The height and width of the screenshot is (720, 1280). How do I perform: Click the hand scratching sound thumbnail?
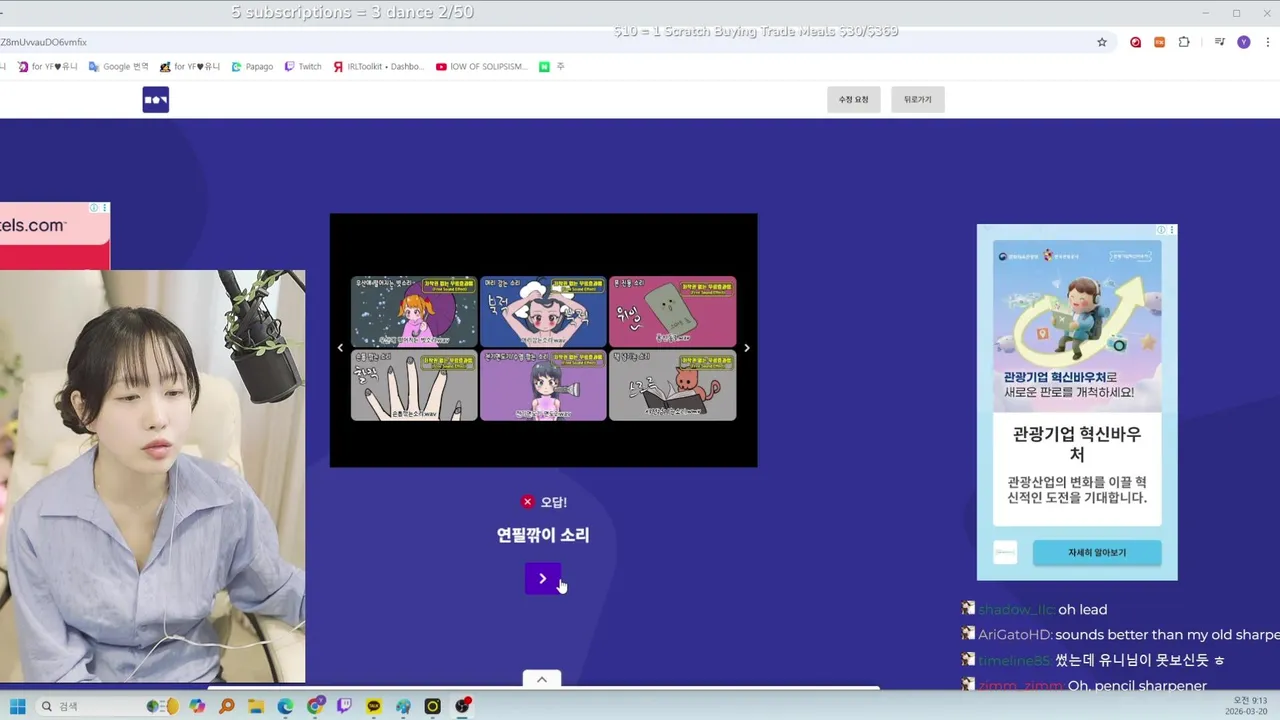[414, 385]
